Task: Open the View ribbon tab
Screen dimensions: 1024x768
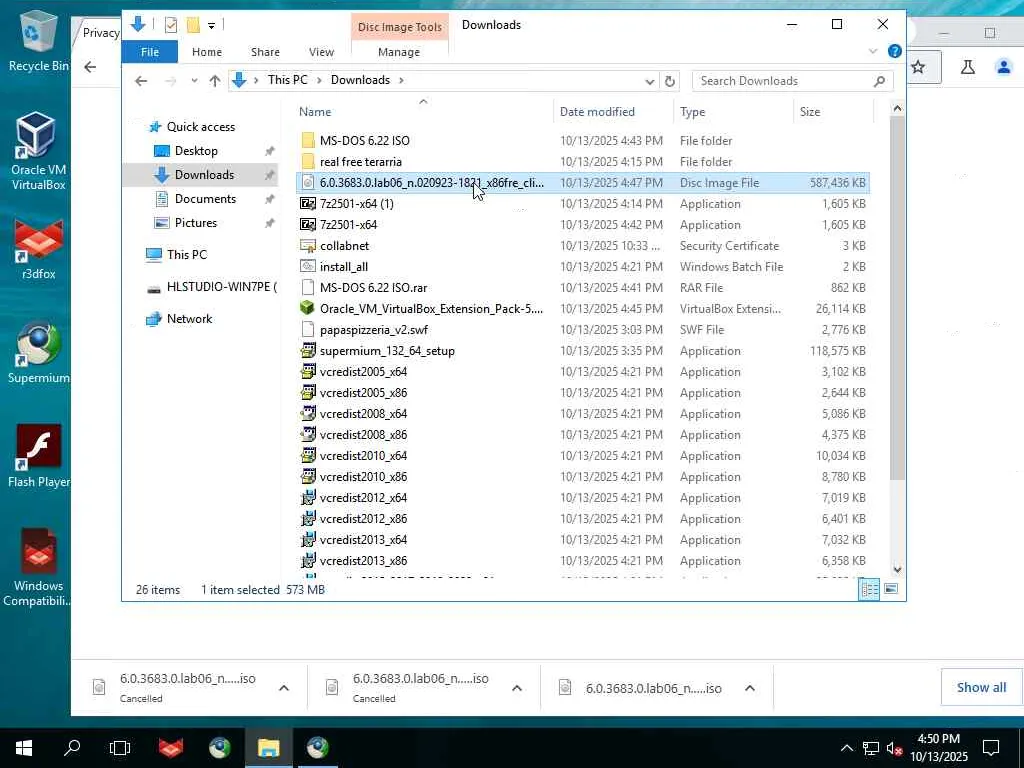Action: [321, 52]
